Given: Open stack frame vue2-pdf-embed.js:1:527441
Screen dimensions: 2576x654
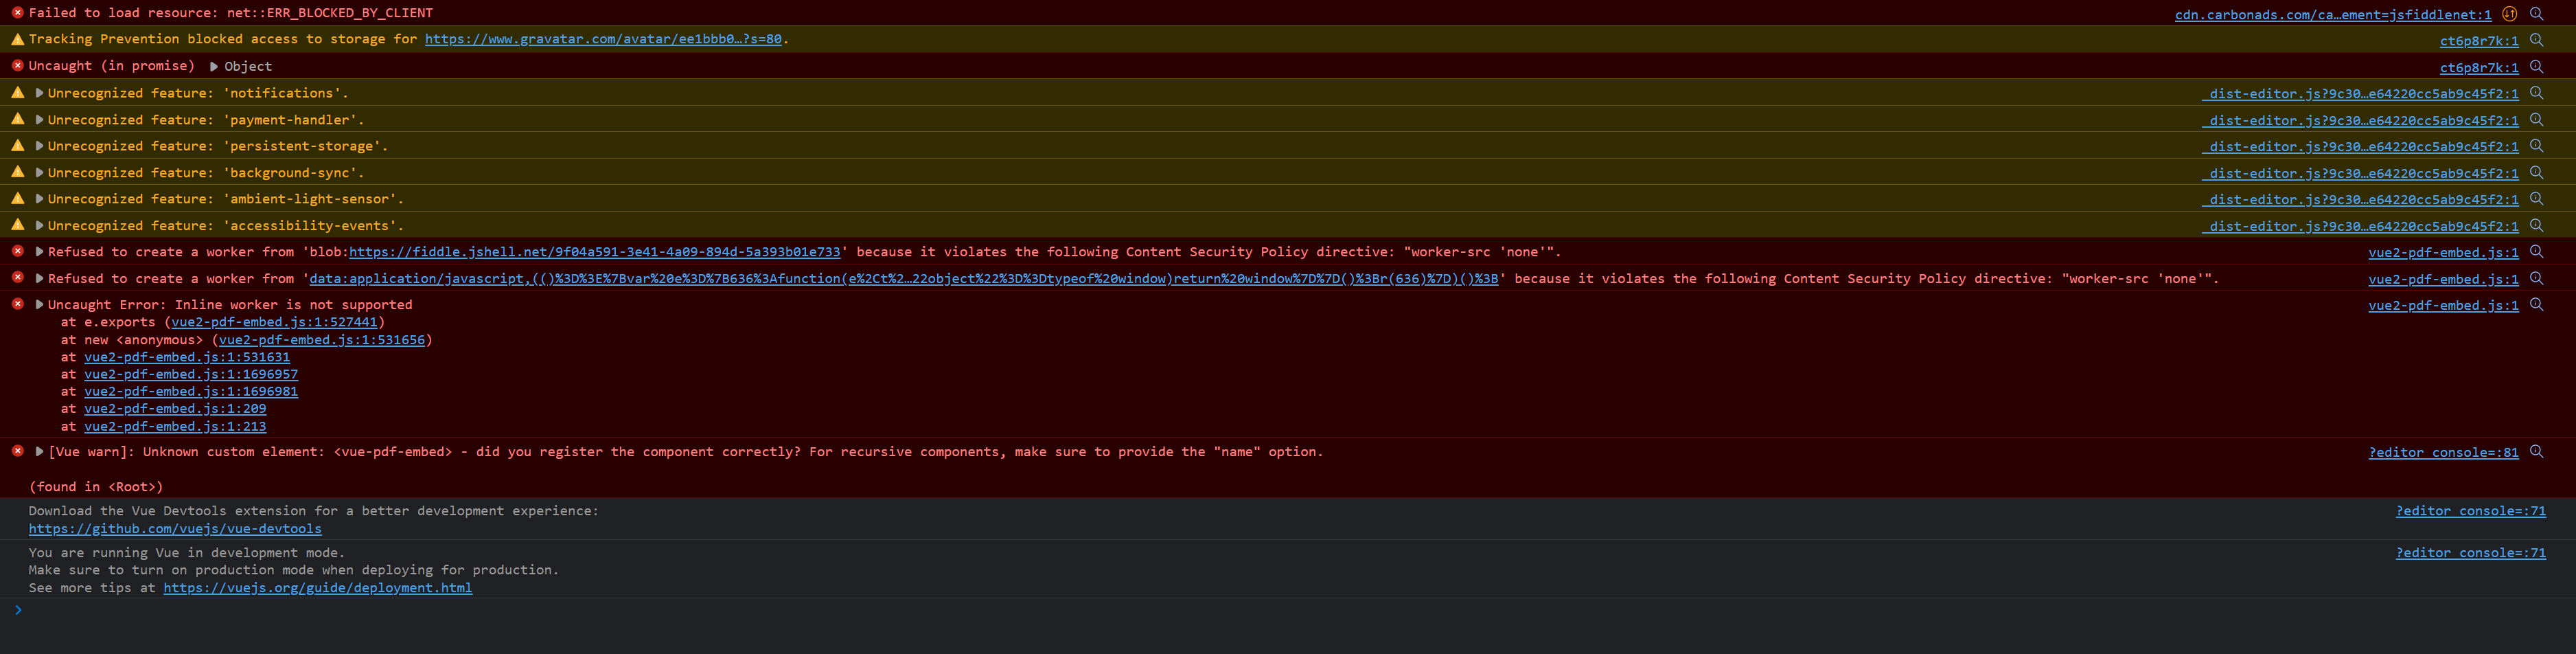Looking at the screenshot, I should point(274,322).
